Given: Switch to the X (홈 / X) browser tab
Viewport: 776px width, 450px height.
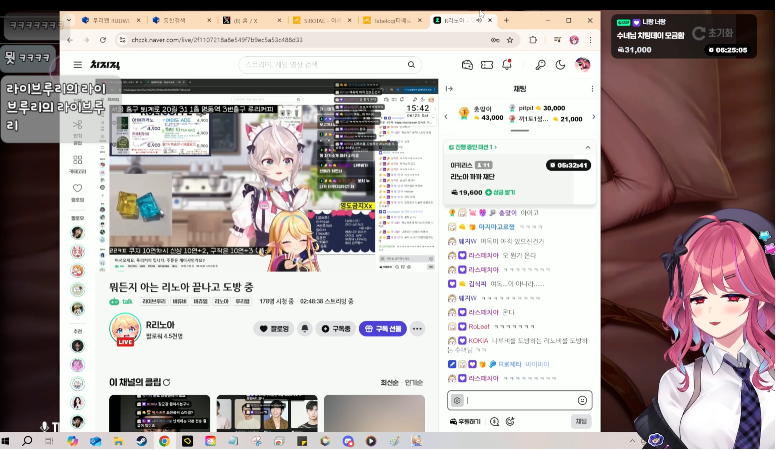Looking at the screenshot, I should coord(251,20).
